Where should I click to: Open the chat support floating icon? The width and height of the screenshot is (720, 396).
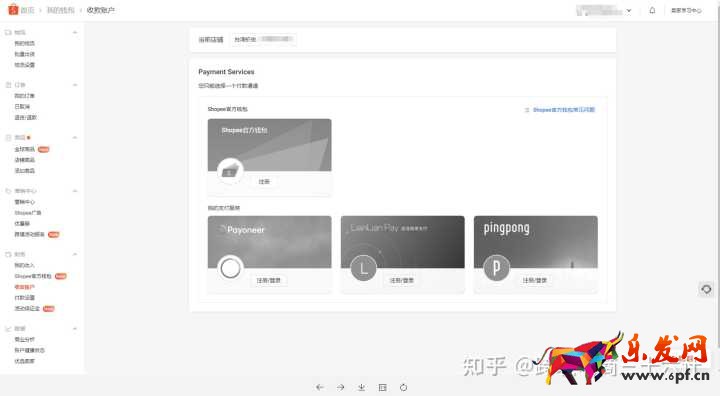click(706, 289)
